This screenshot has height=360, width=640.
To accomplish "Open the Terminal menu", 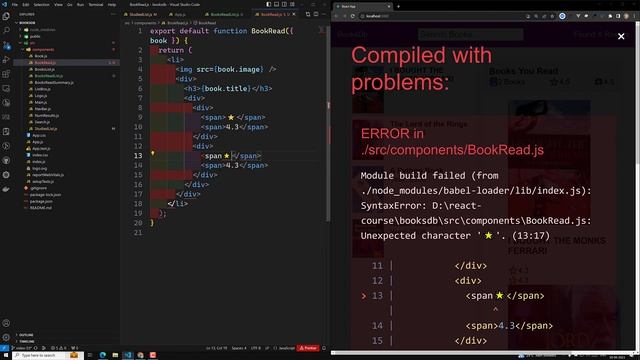I will tap(96, 4).
